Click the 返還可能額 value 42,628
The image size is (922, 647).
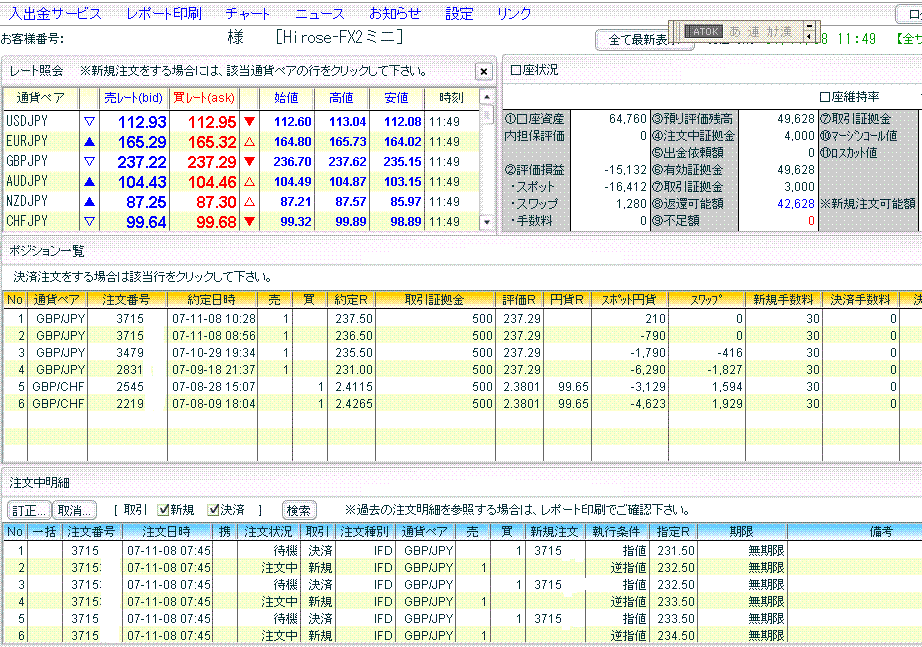[x=796, y=204]
